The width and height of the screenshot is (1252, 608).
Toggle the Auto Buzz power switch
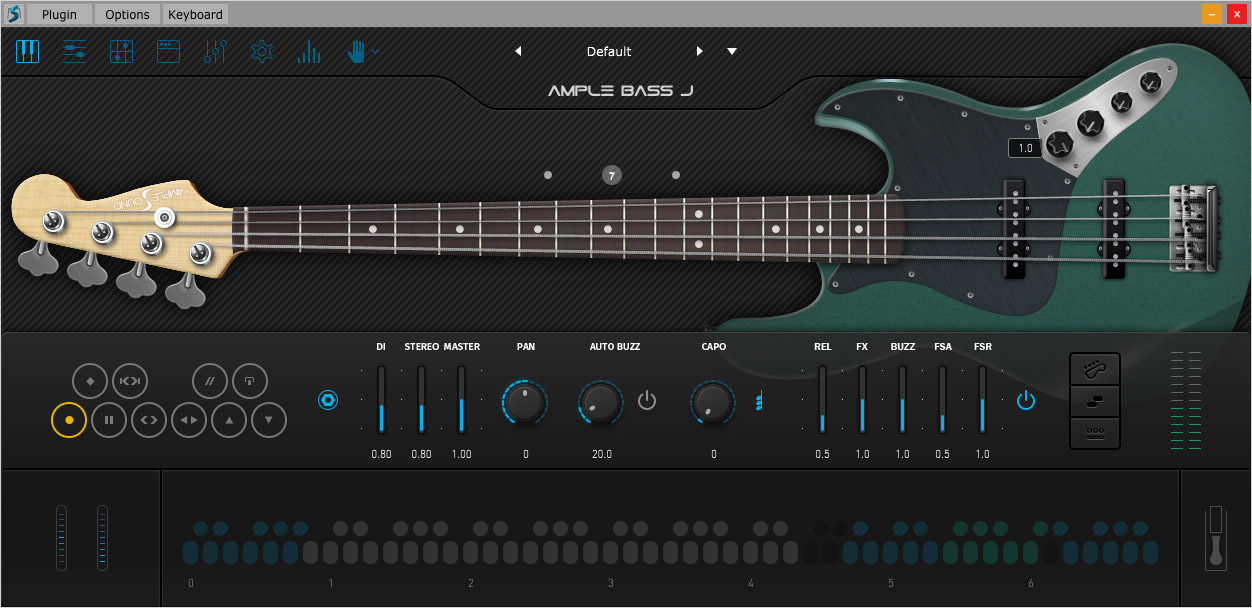tap(647, 401)
